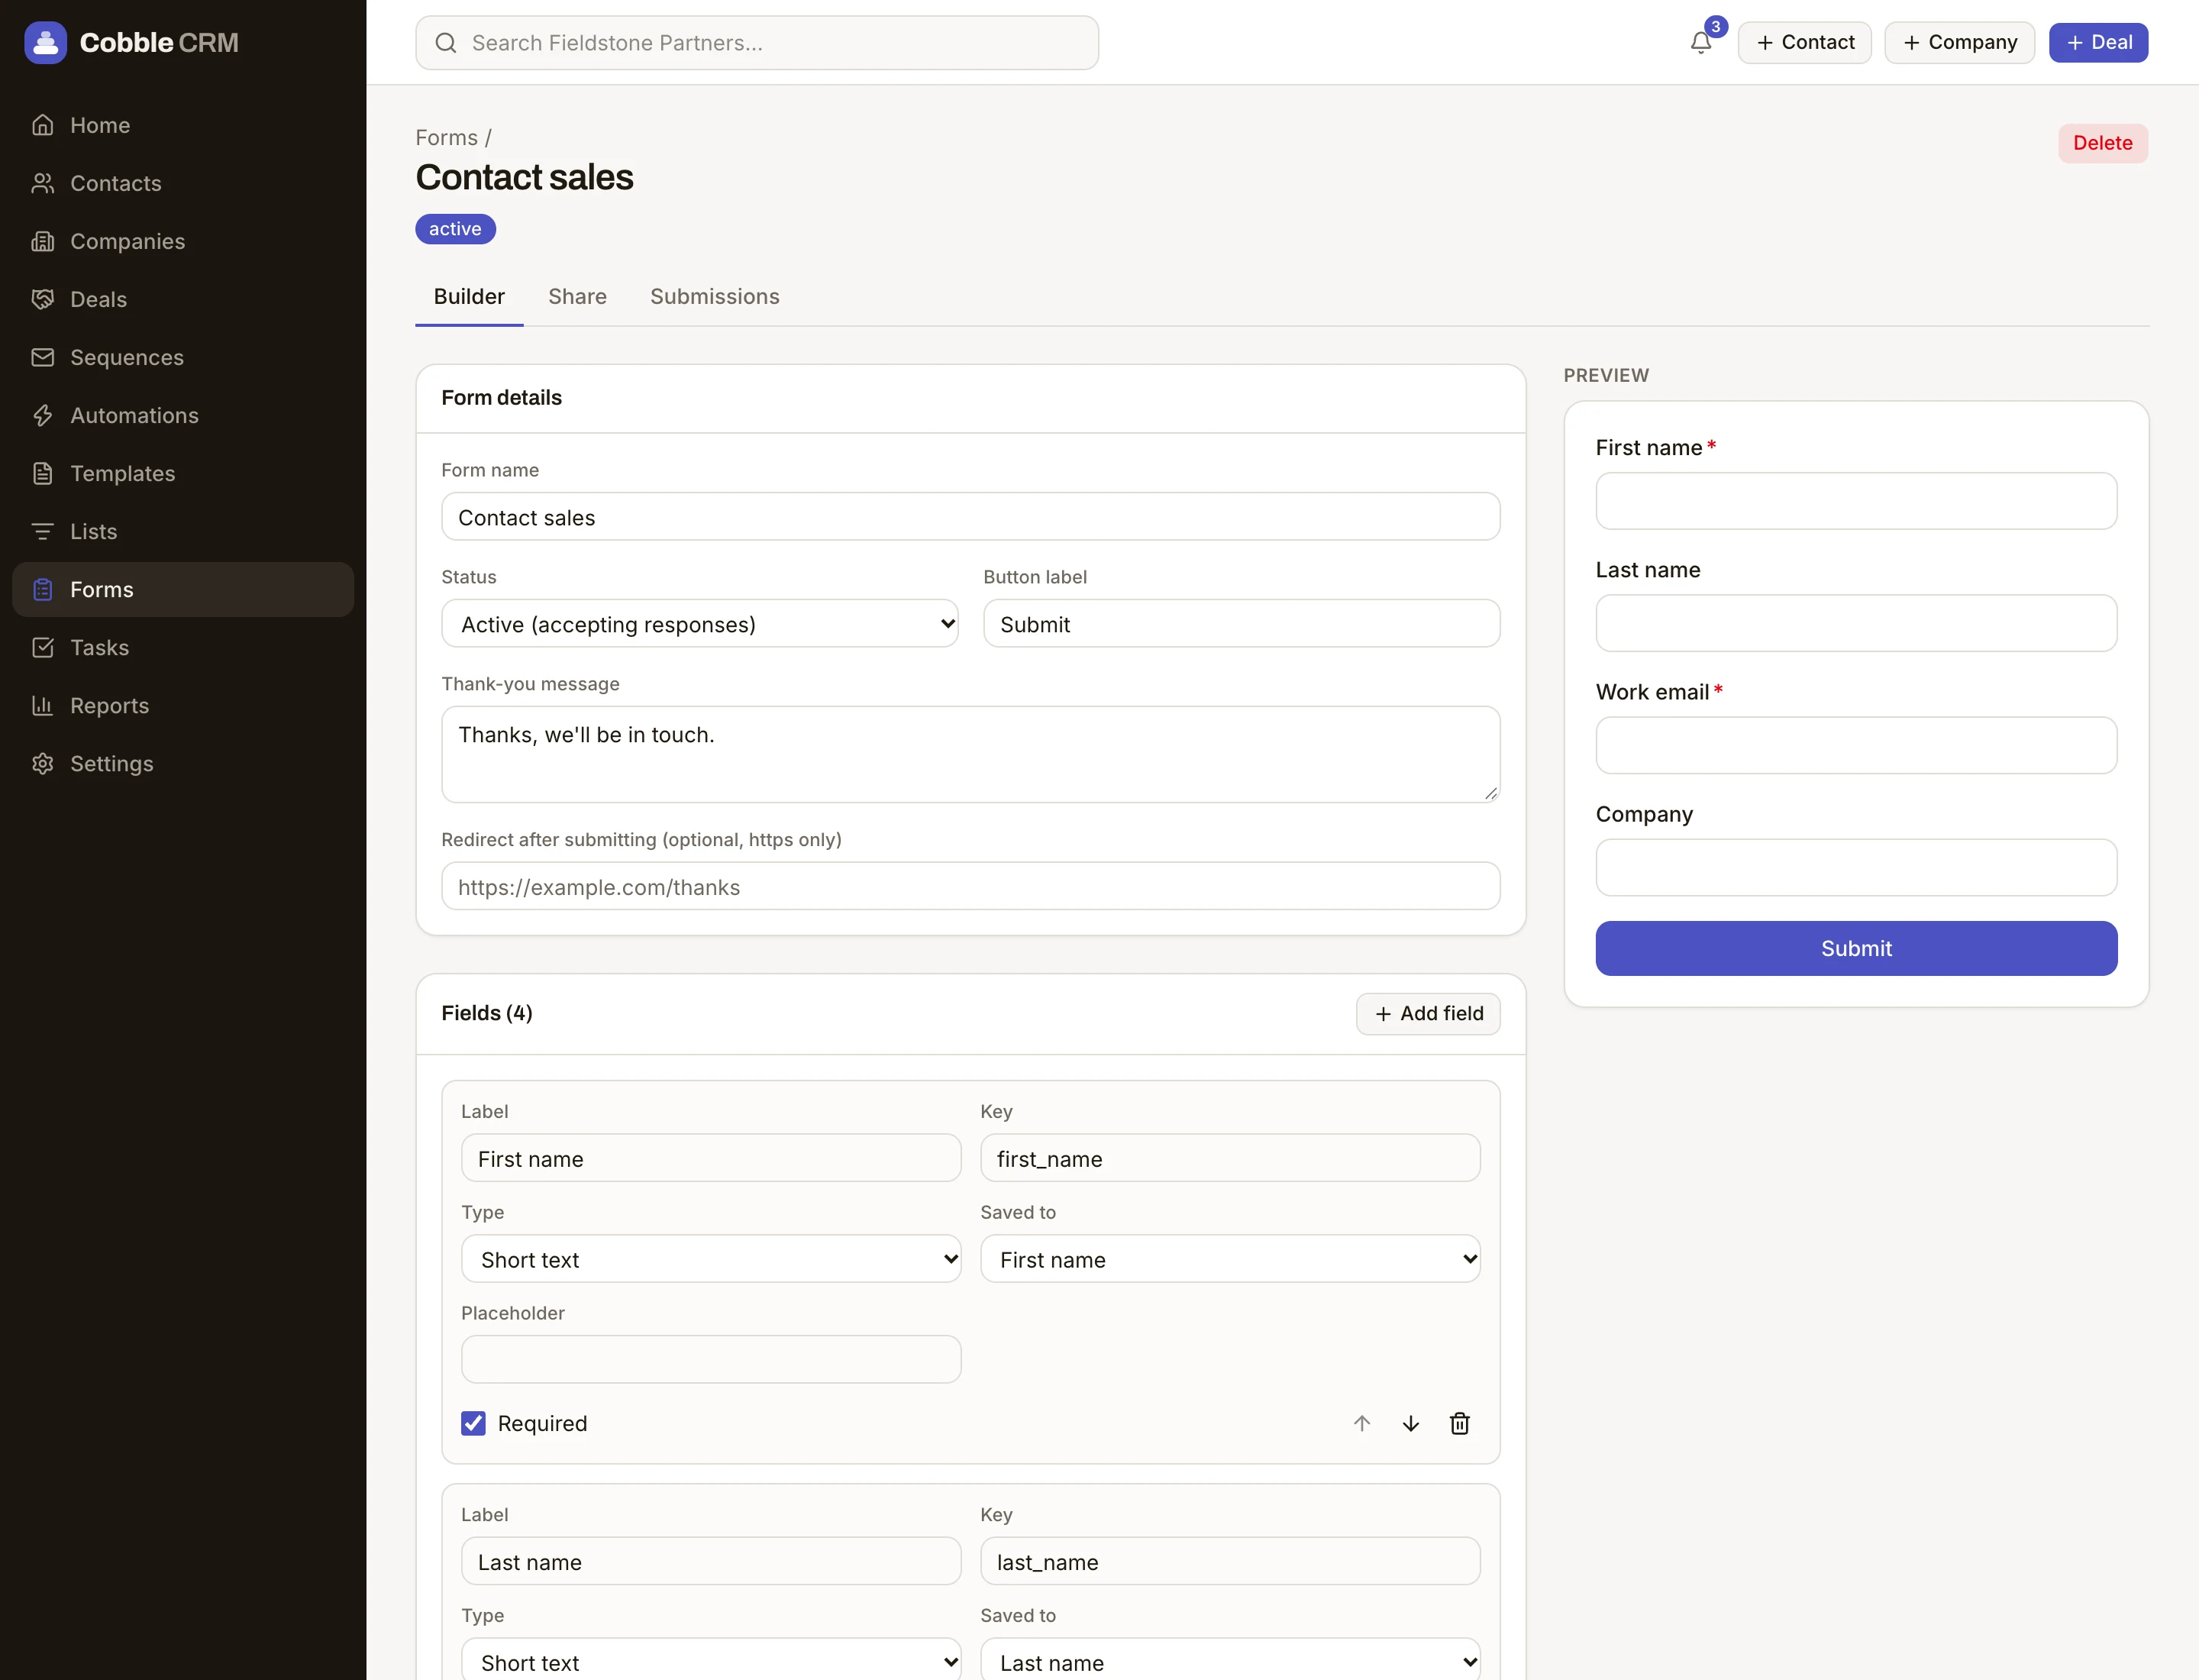Open Sequences from sidebar

coord(183,357)
